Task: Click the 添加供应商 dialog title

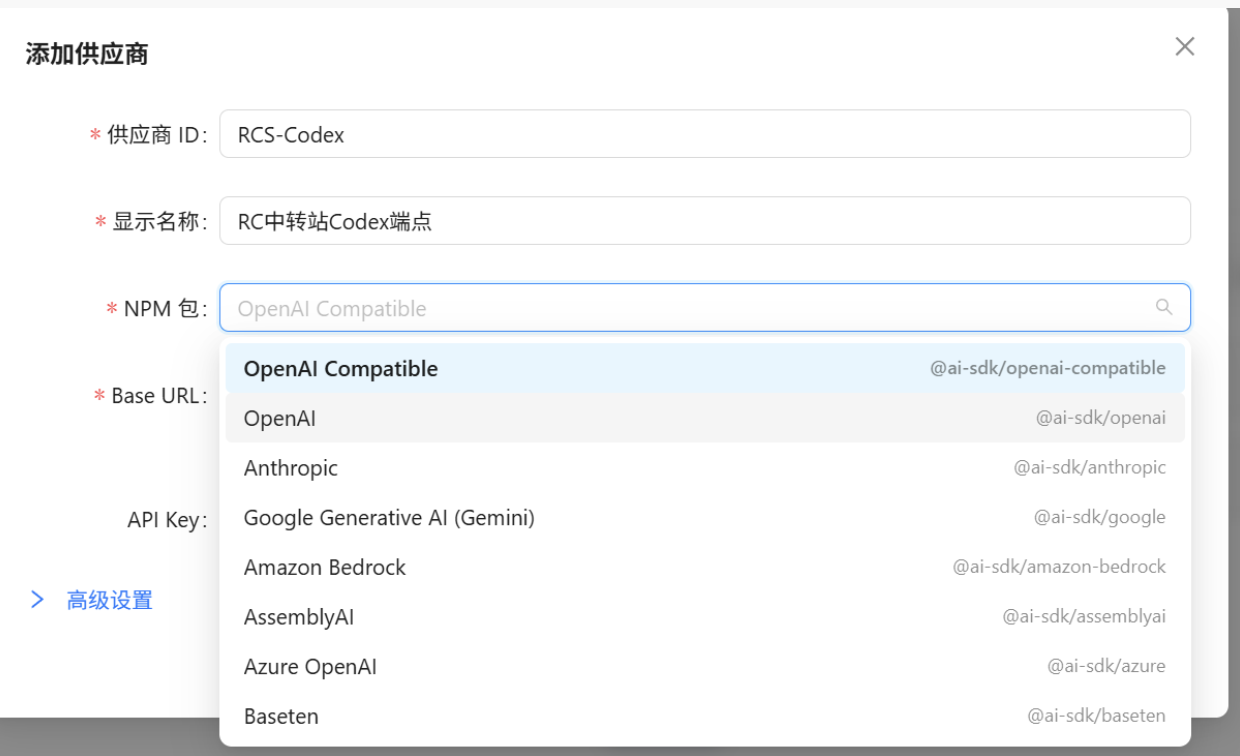Action: [x=87, y=55]
